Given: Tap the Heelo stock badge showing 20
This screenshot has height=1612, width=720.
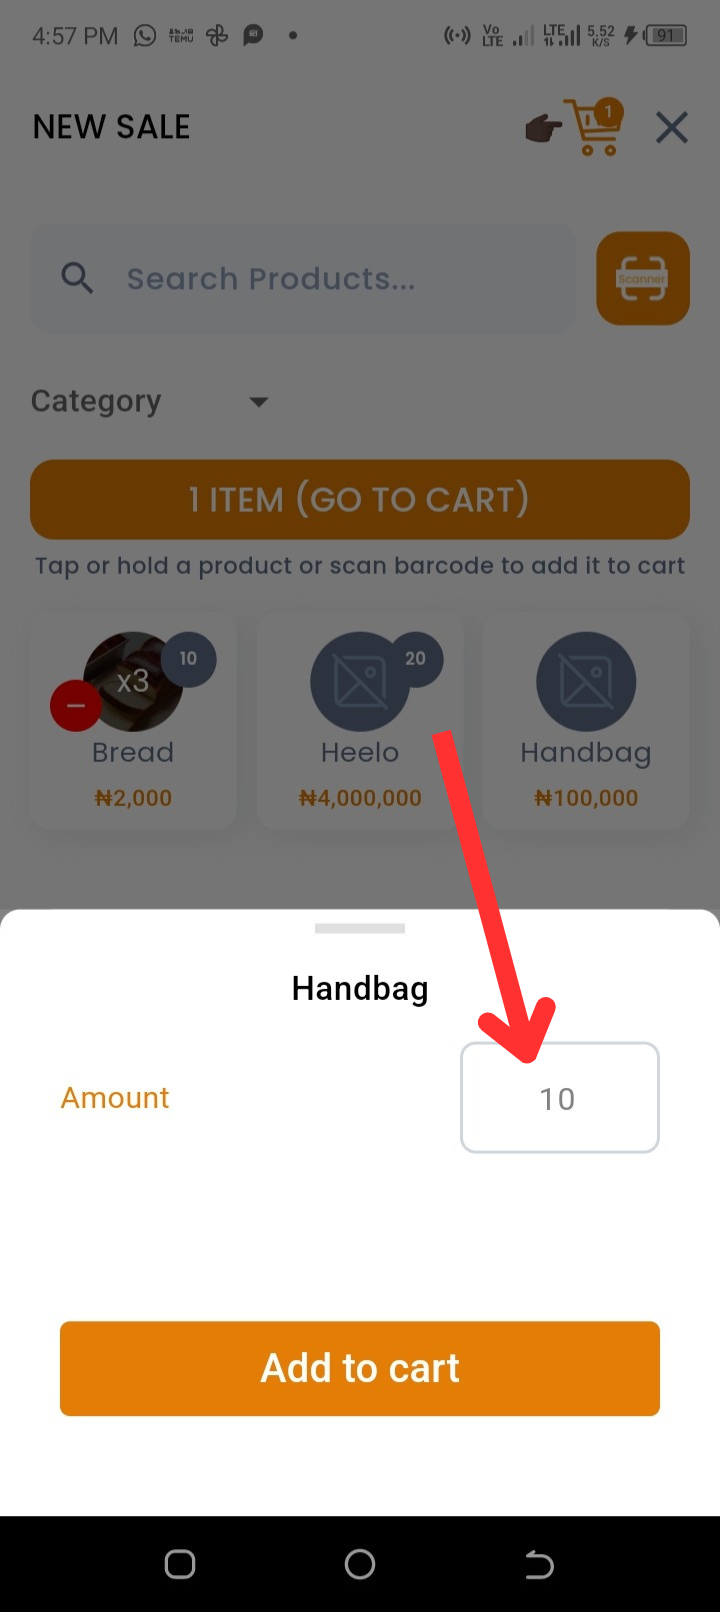Looking at the screenshot, I should tap(415, 658).
